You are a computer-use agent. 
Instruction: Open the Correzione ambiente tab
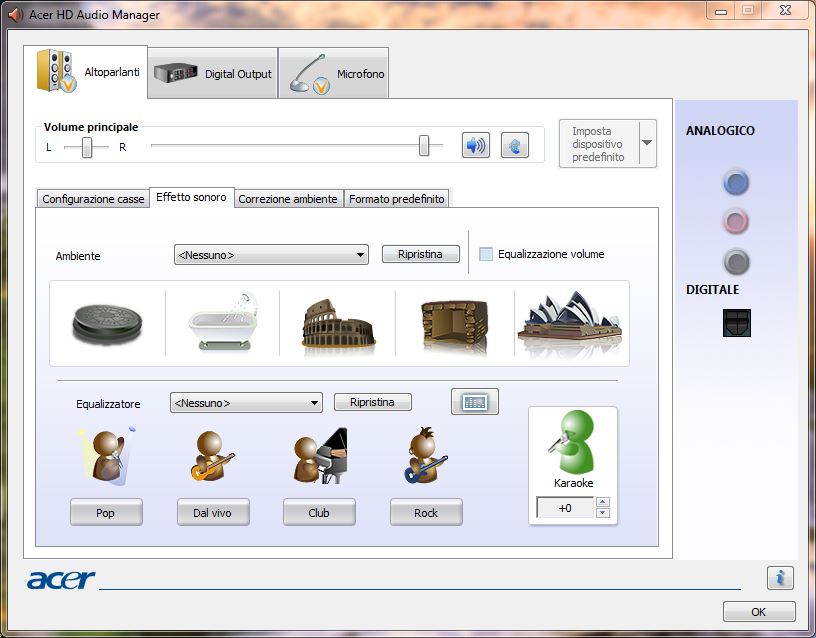pyautogui.click(x=288, y=199)
